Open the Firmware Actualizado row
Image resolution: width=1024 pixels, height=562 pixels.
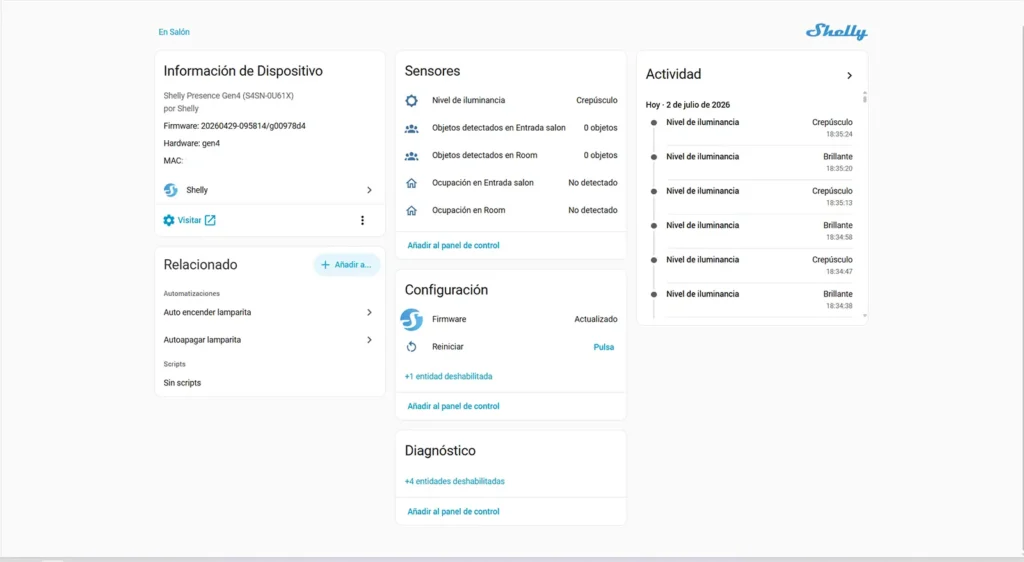pyautogui.click(x=511, y=319)
